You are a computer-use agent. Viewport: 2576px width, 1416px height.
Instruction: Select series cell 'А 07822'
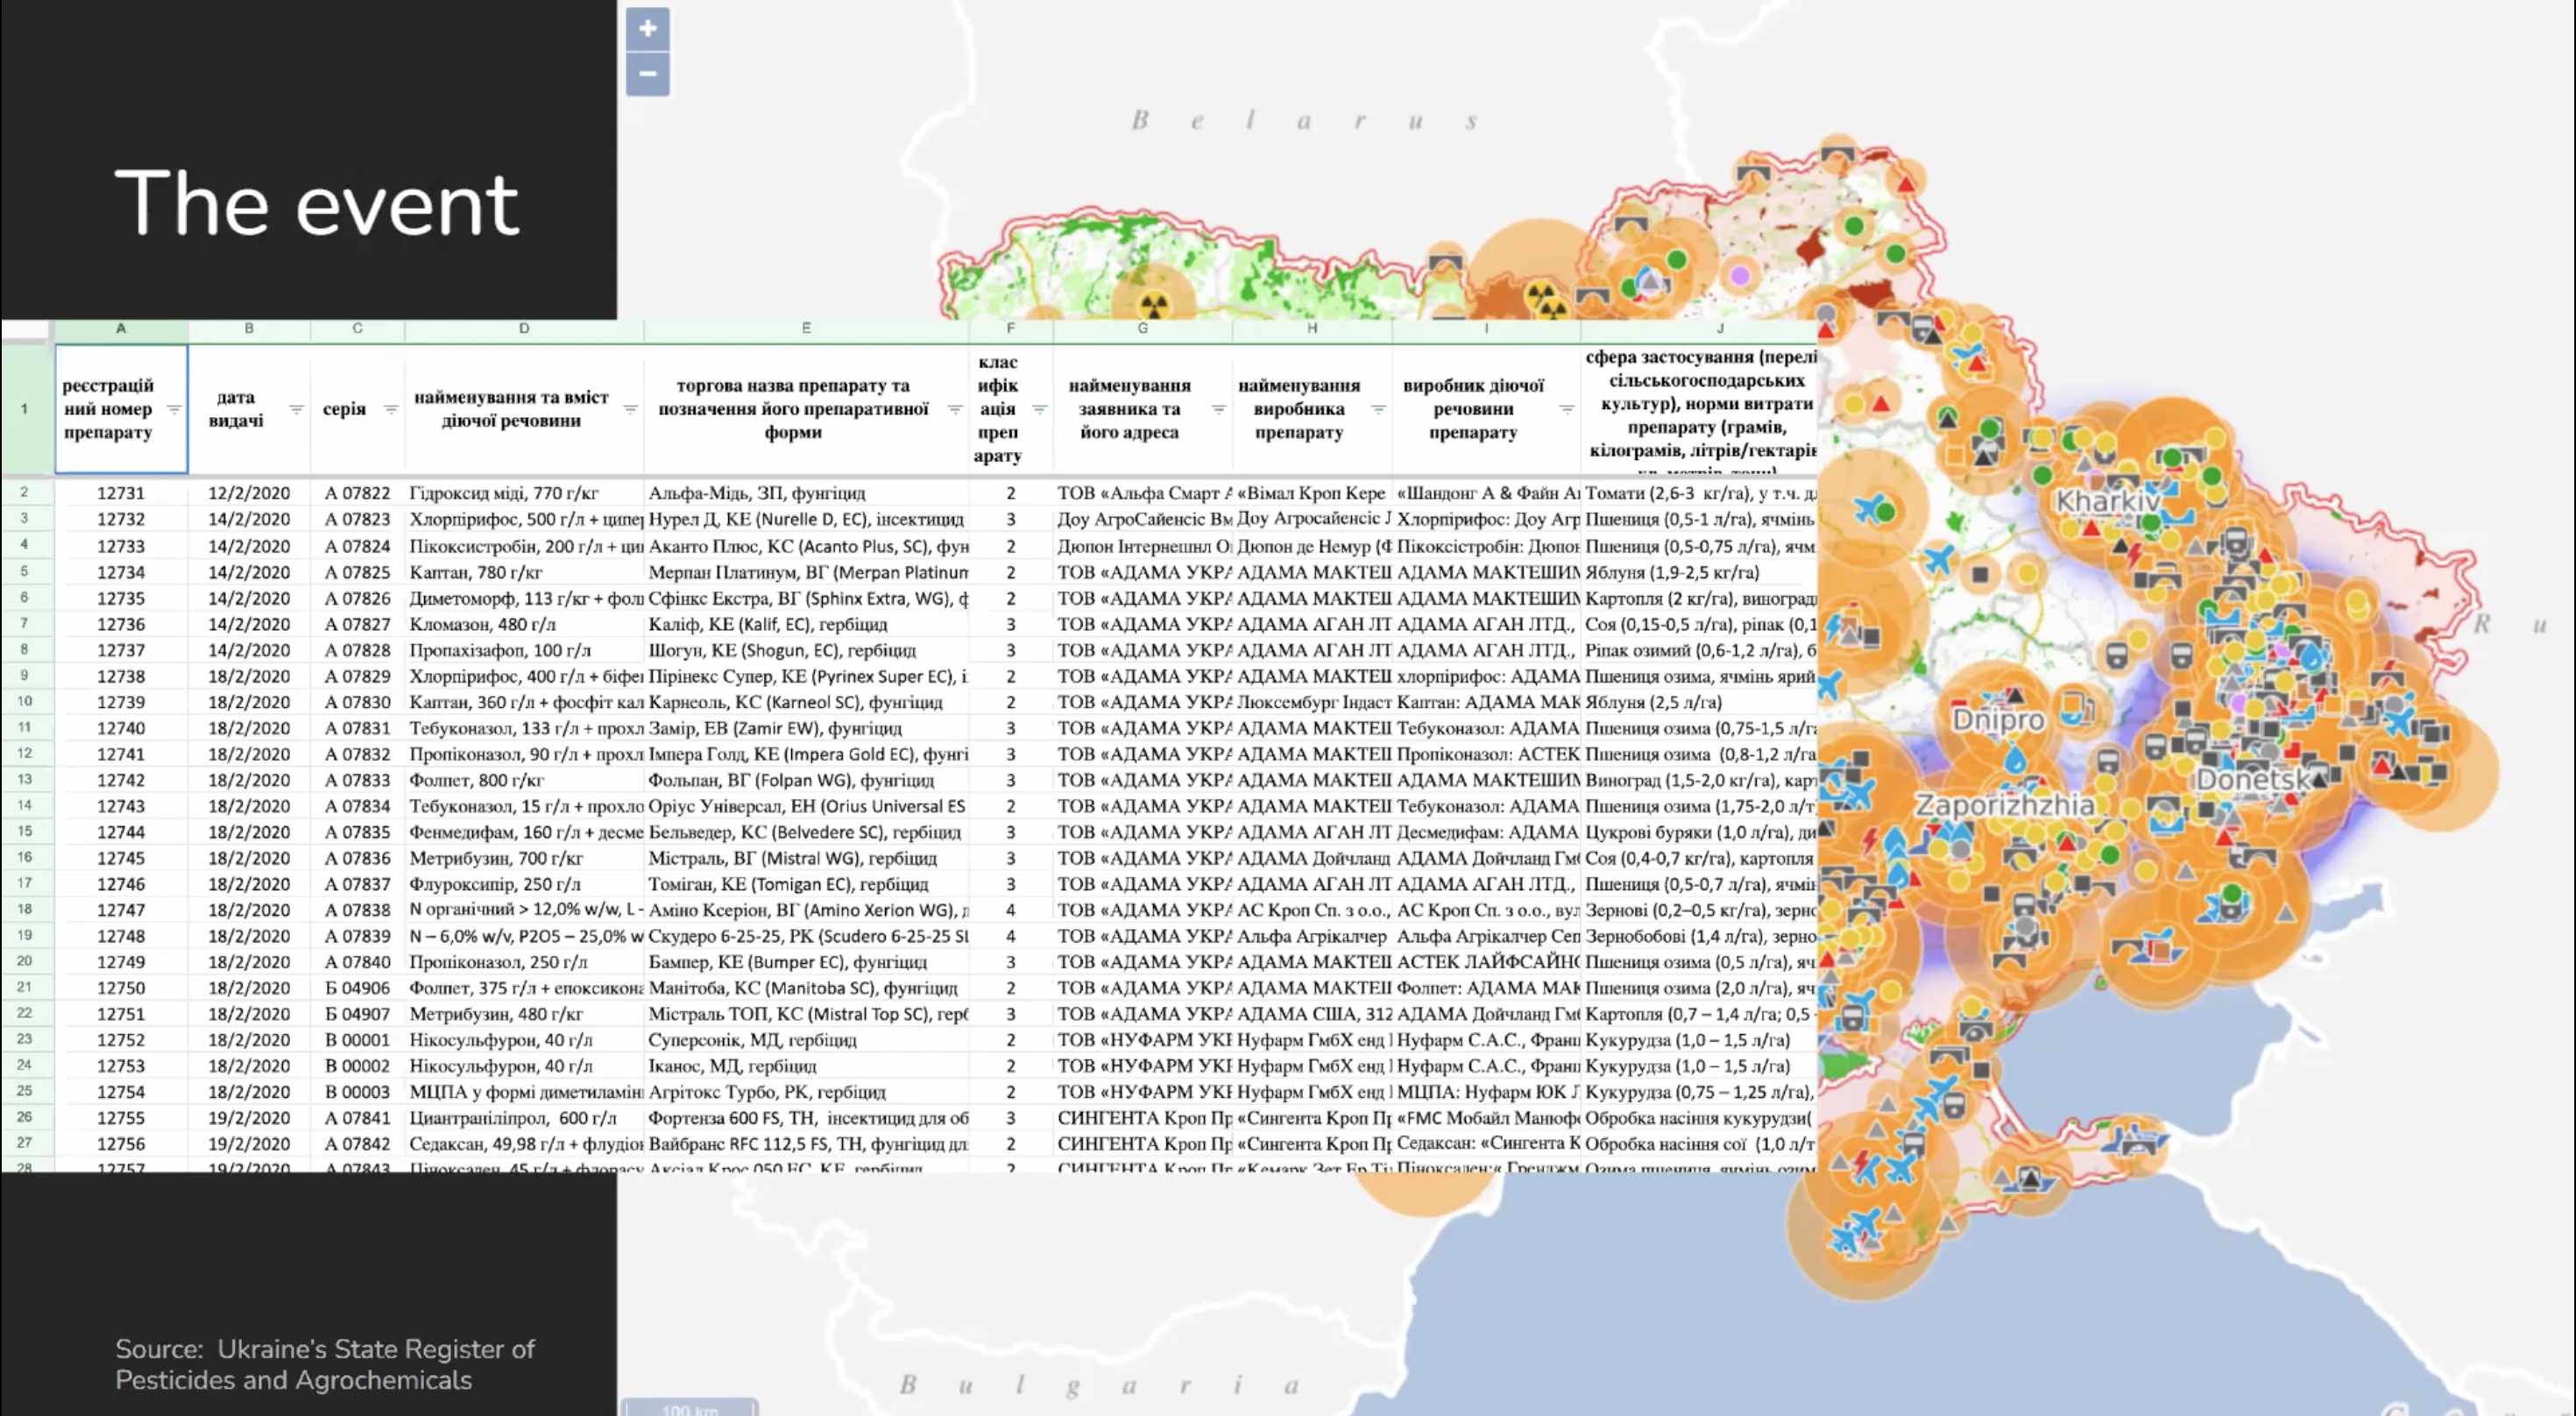coord(357,493)
